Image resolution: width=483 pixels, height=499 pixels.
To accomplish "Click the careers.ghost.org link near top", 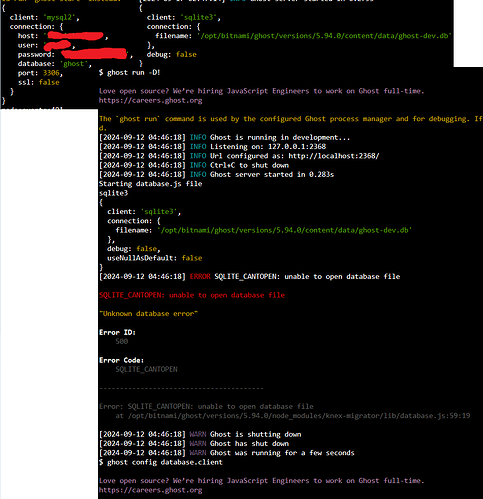I will (150, 100).
